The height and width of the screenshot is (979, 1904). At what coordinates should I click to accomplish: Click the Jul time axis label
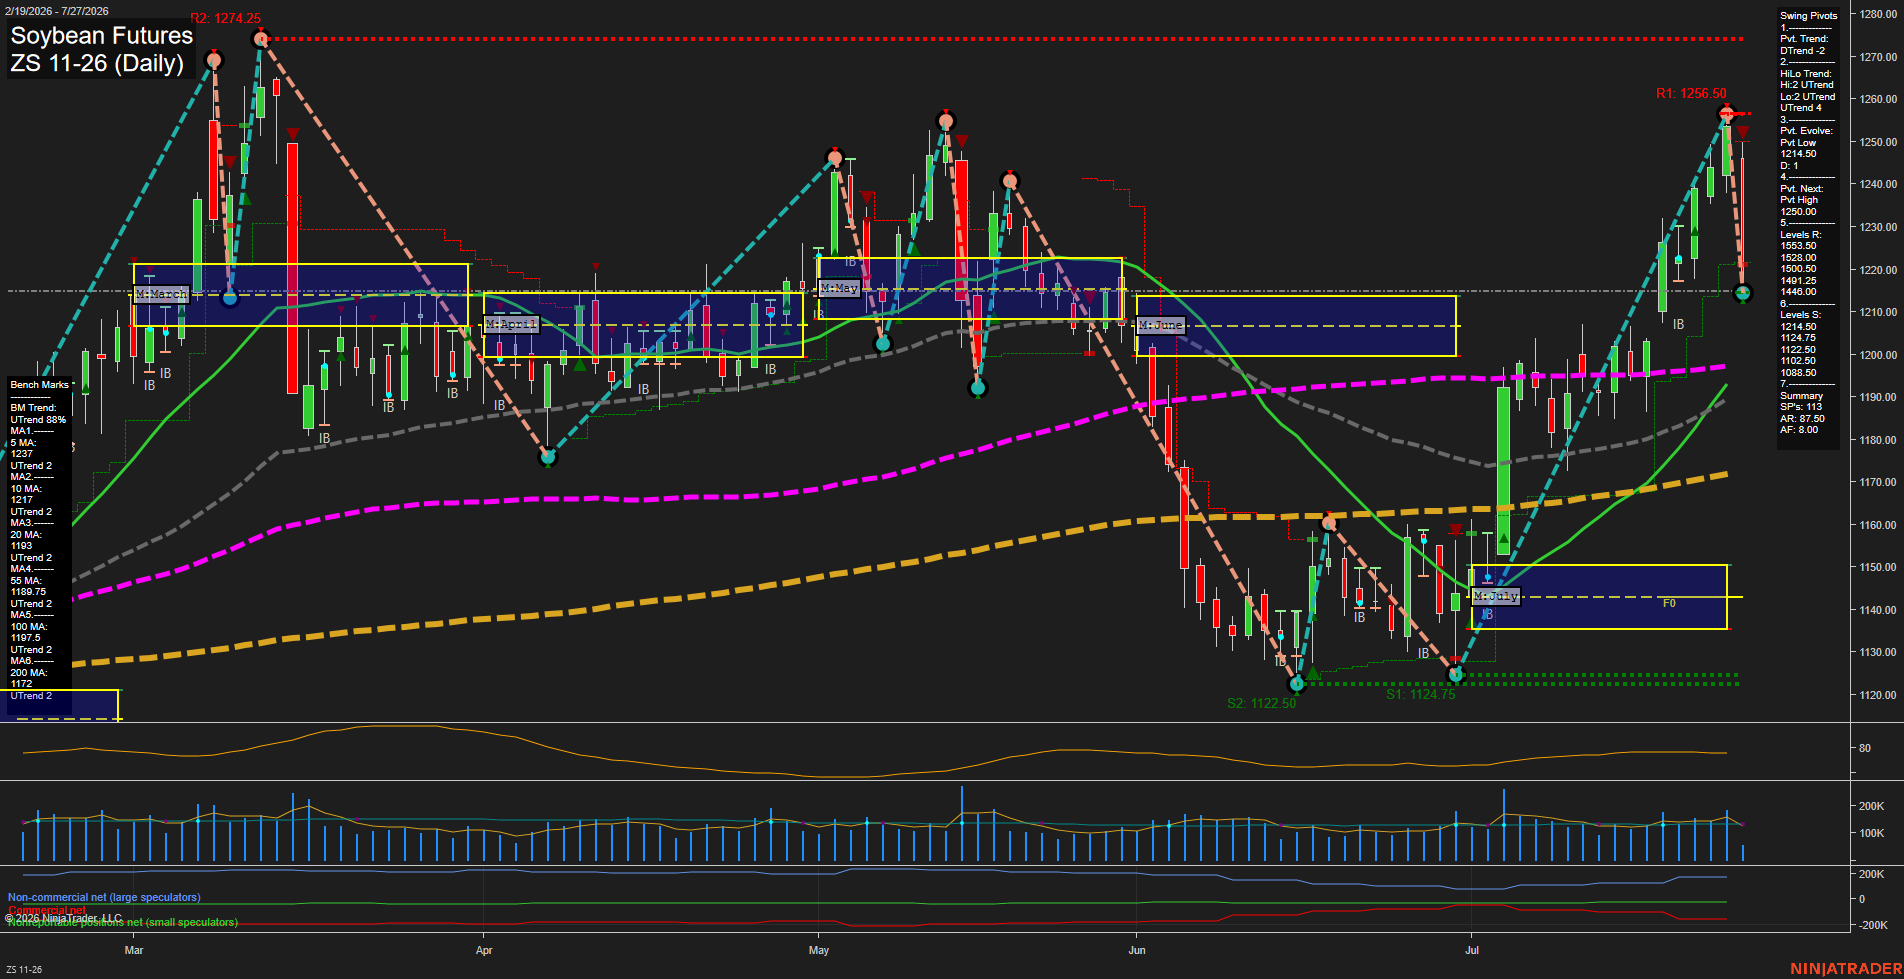tap(1472, 950)
